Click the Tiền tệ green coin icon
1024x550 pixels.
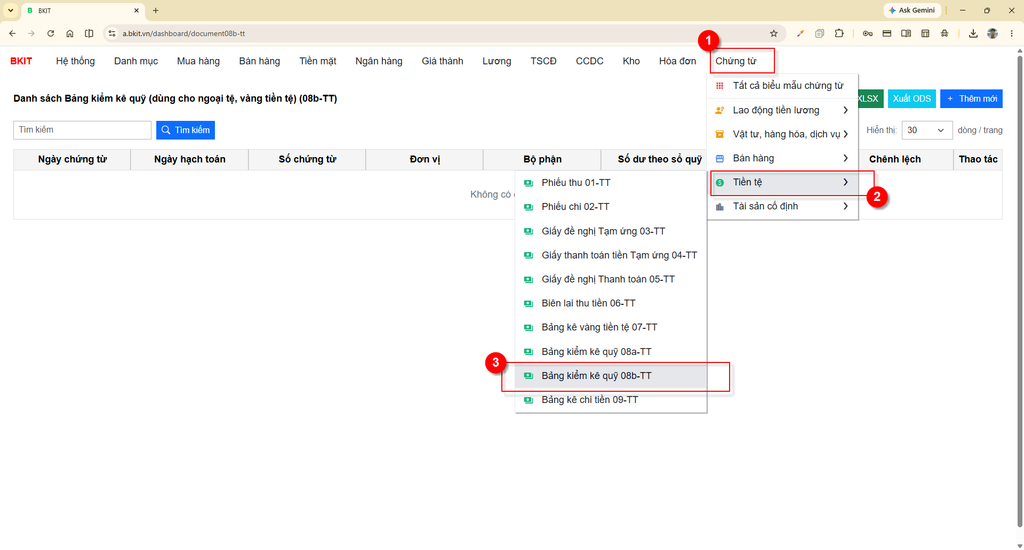coord(720,183)
